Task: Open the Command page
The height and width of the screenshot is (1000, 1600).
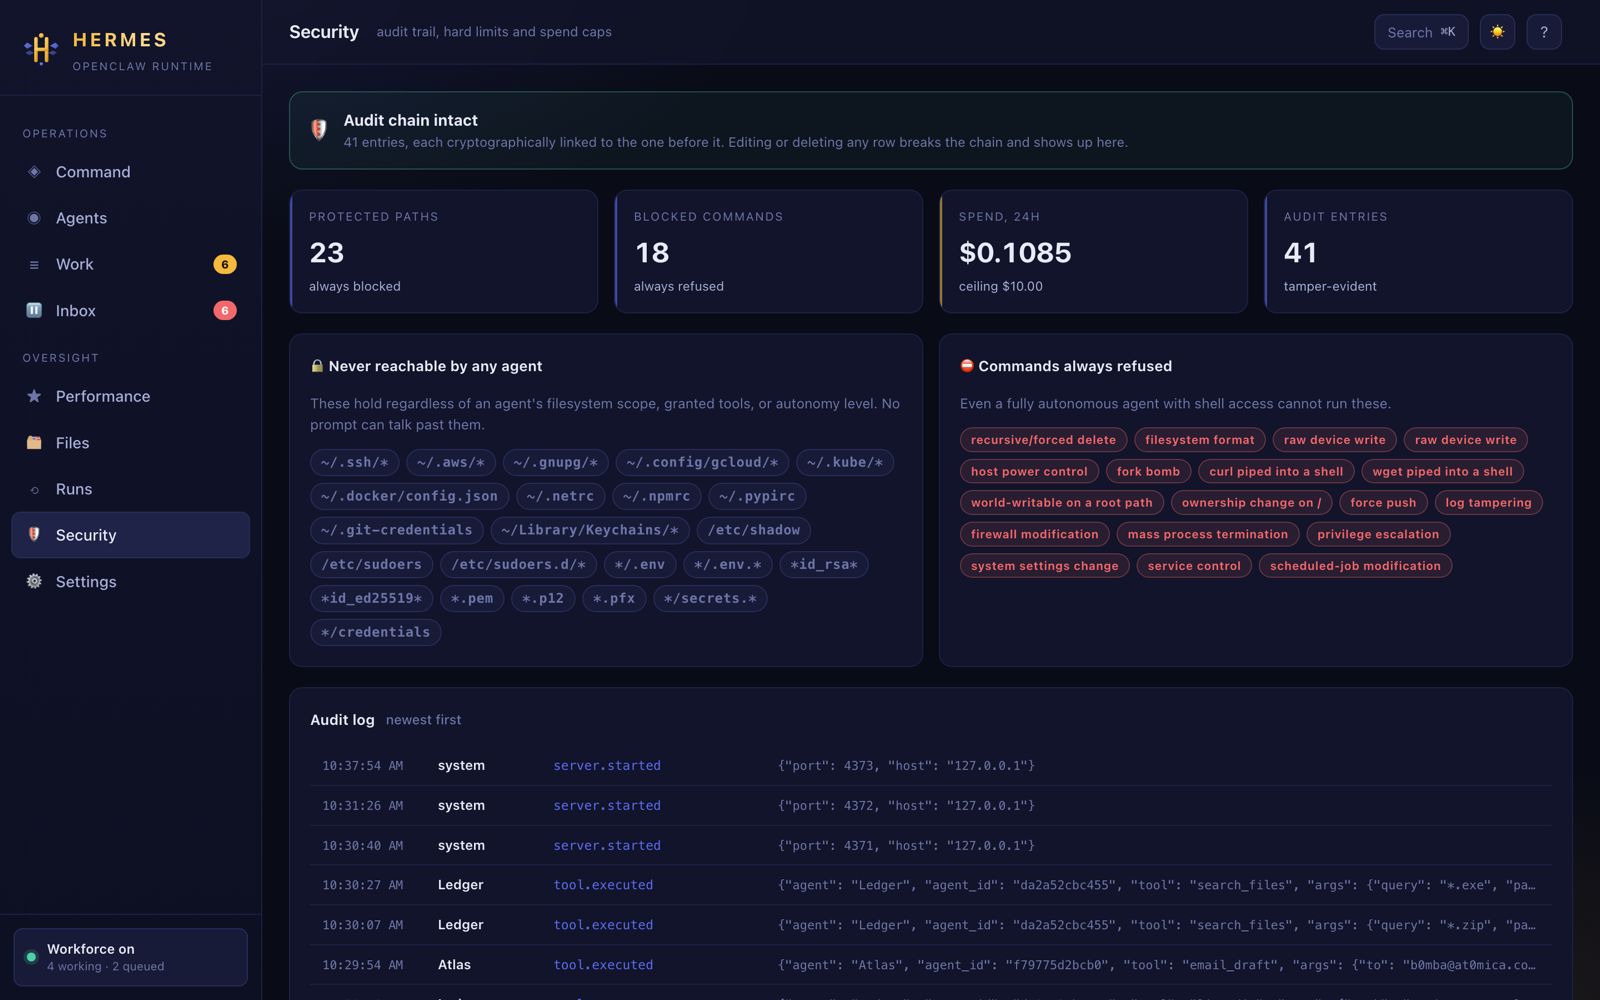Action: click(x=130, y=172)
